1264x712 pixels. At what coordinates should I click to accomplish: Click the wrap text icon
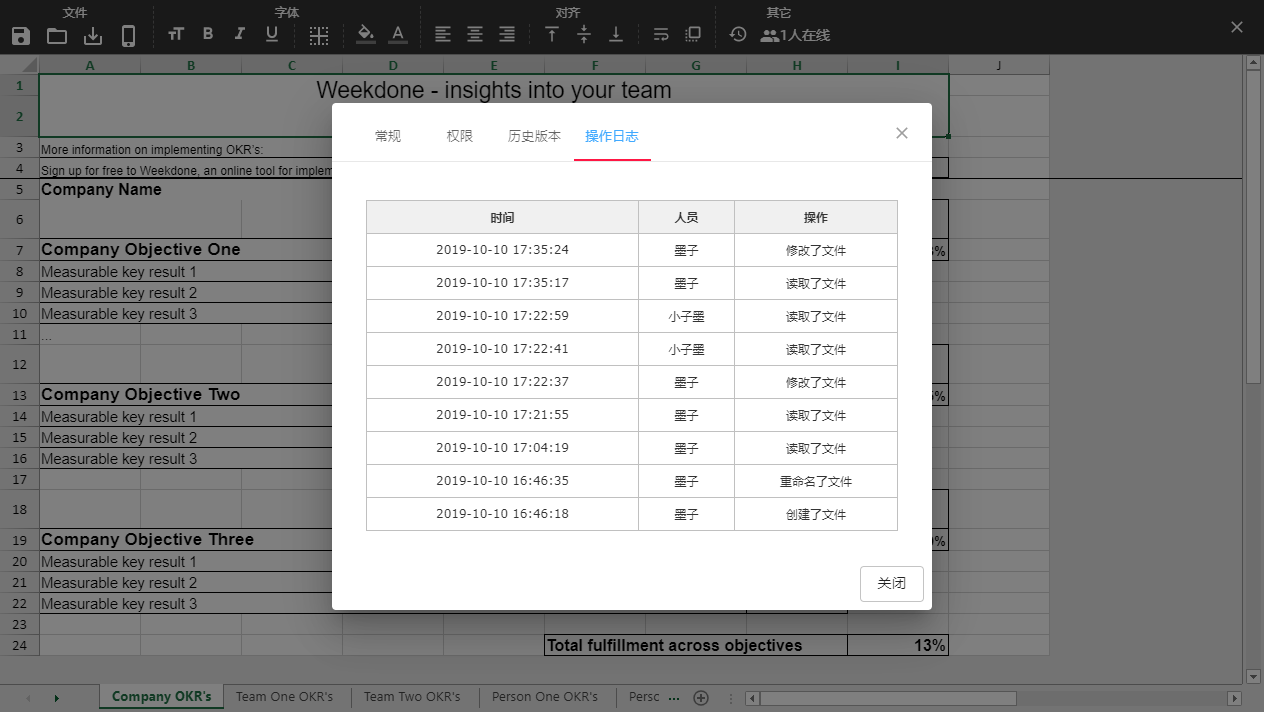pyautogui.click(x=661, y=34)
